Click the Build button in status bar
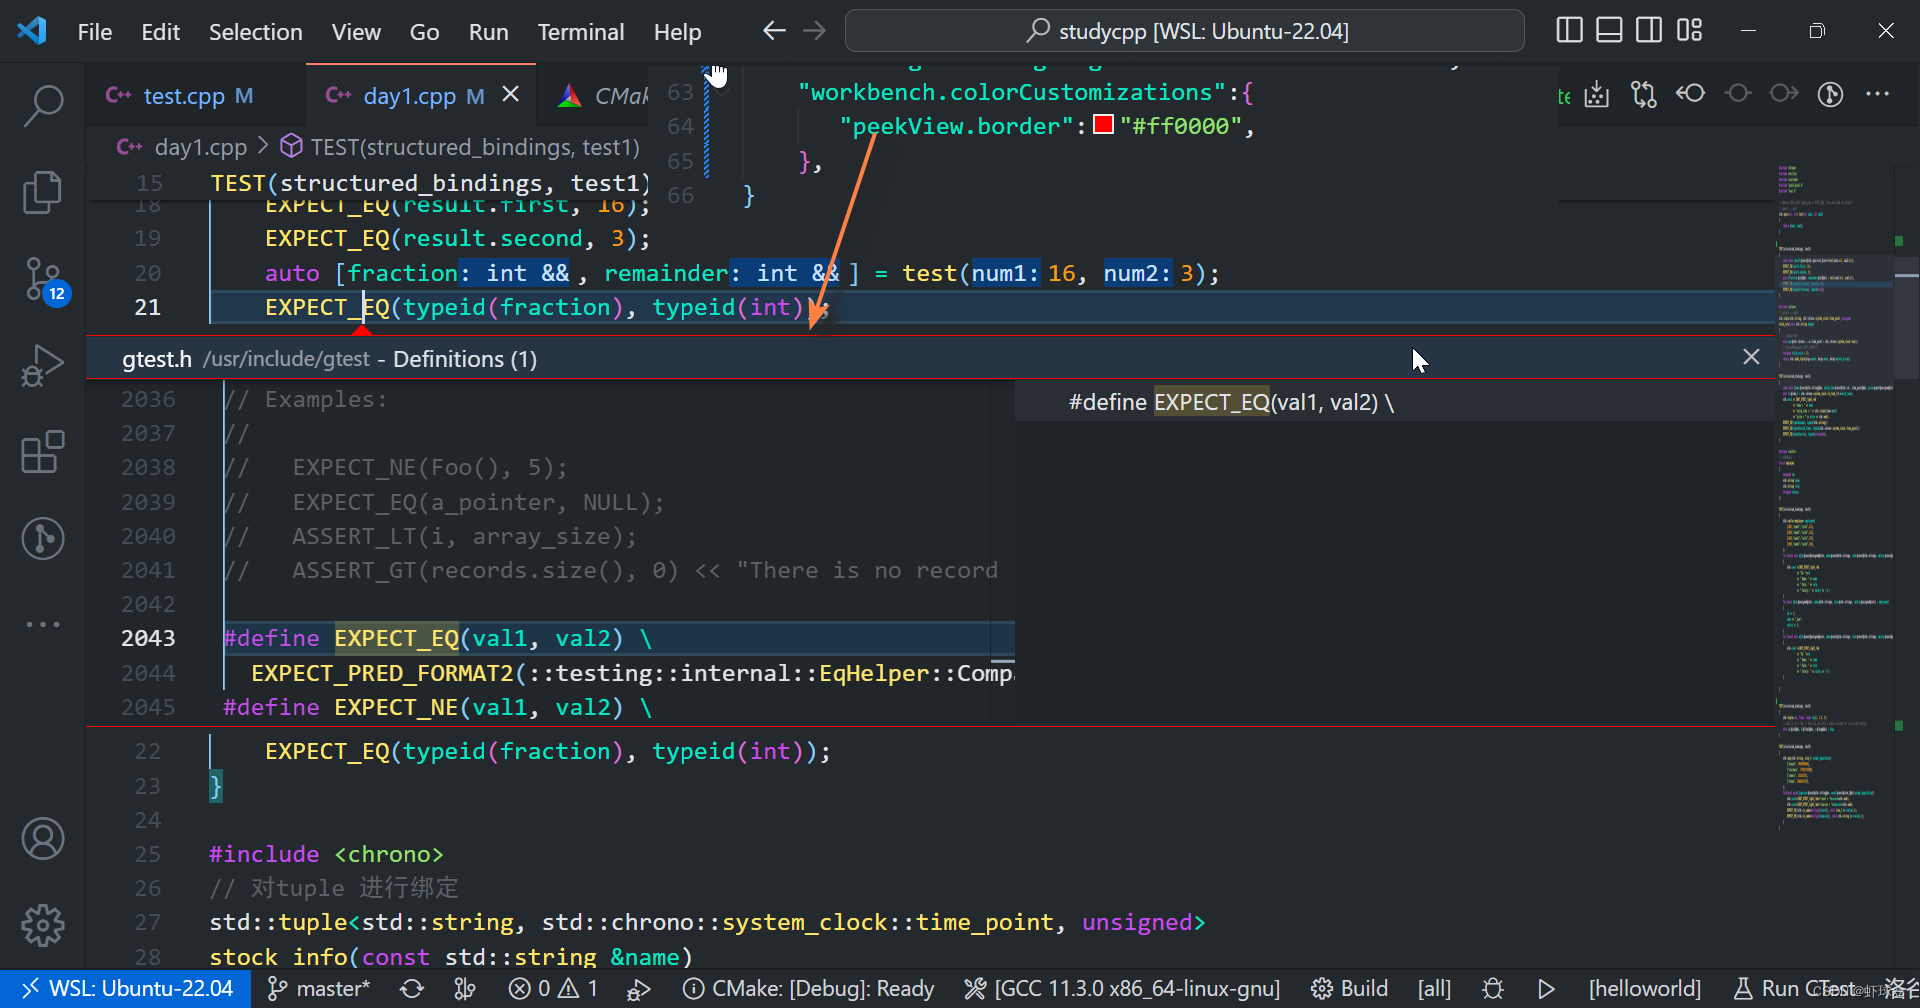Viewport: 1920px width, 1008px height. pos(1349,989)
